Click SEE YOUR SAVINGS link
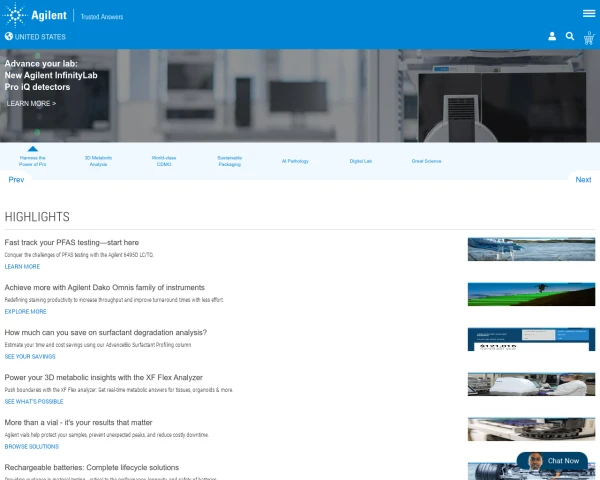 click(x=30, y=356)
